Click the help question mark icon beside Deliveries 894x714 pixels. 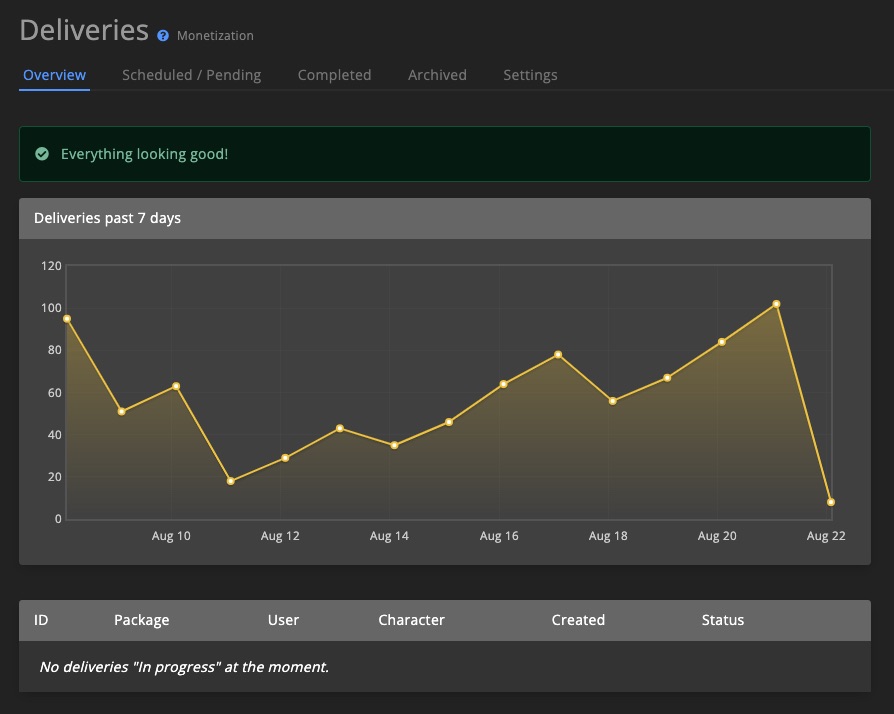coord(163,35)
